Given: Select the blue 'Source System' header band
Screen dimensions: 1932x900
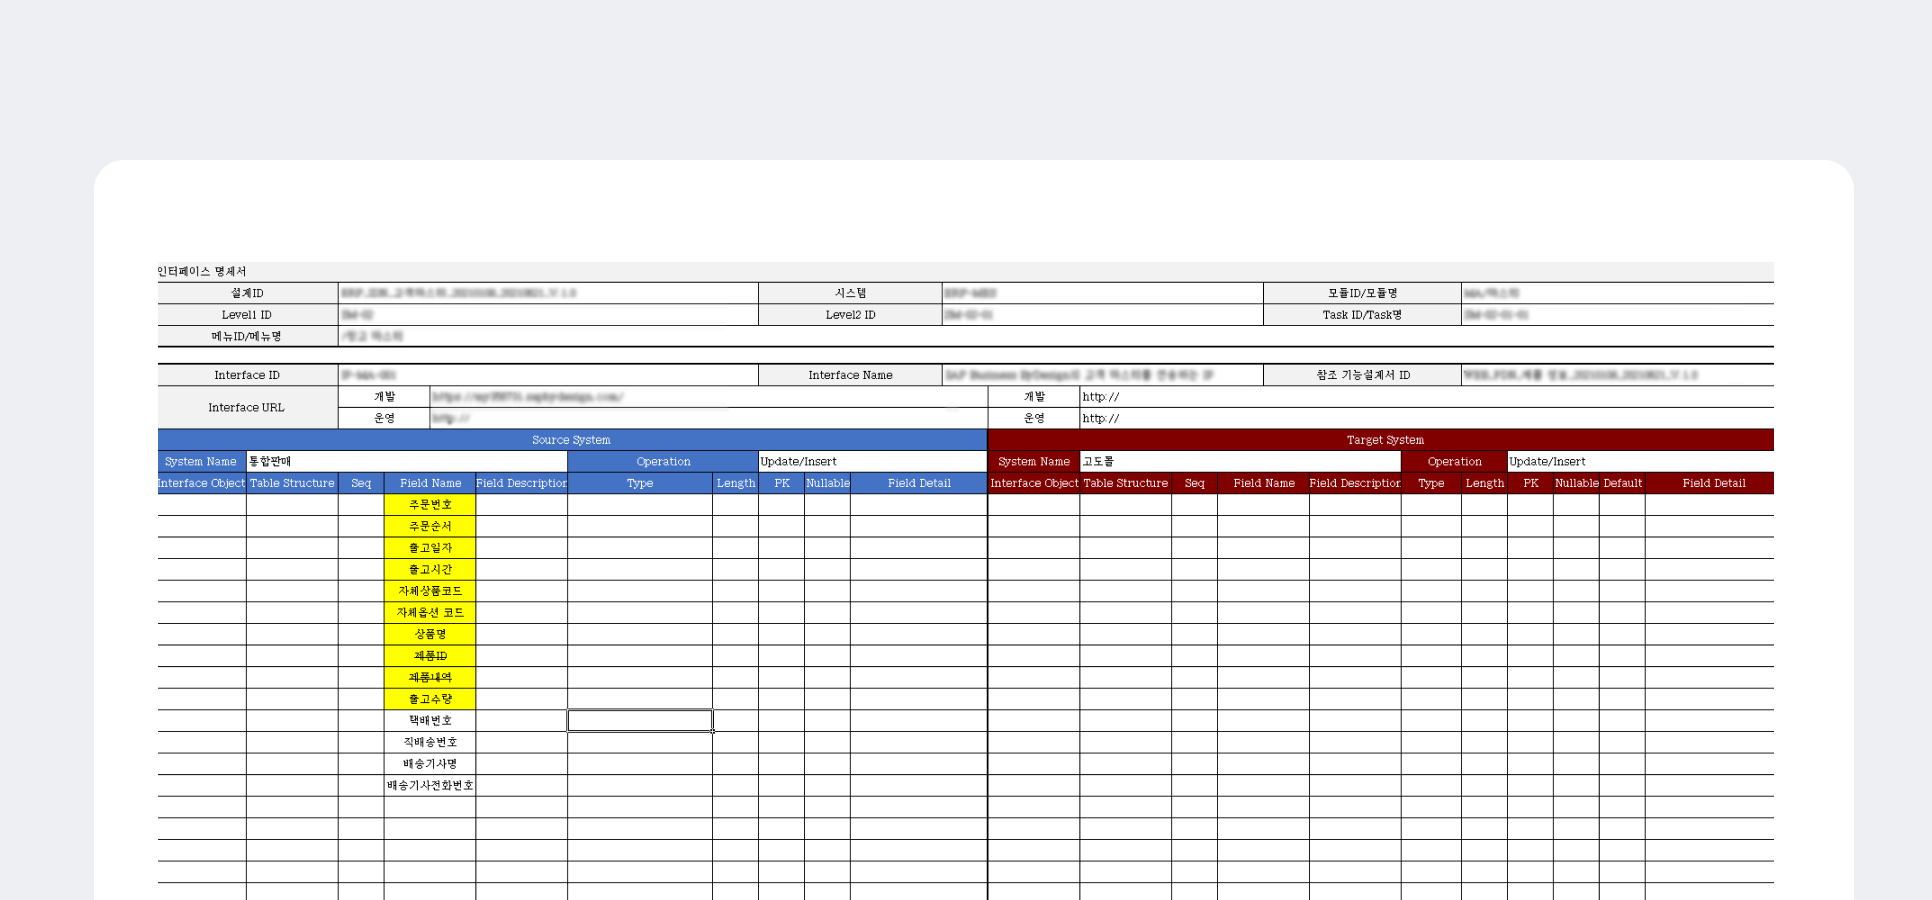Looking at the screenshot, I should (572, 440).
